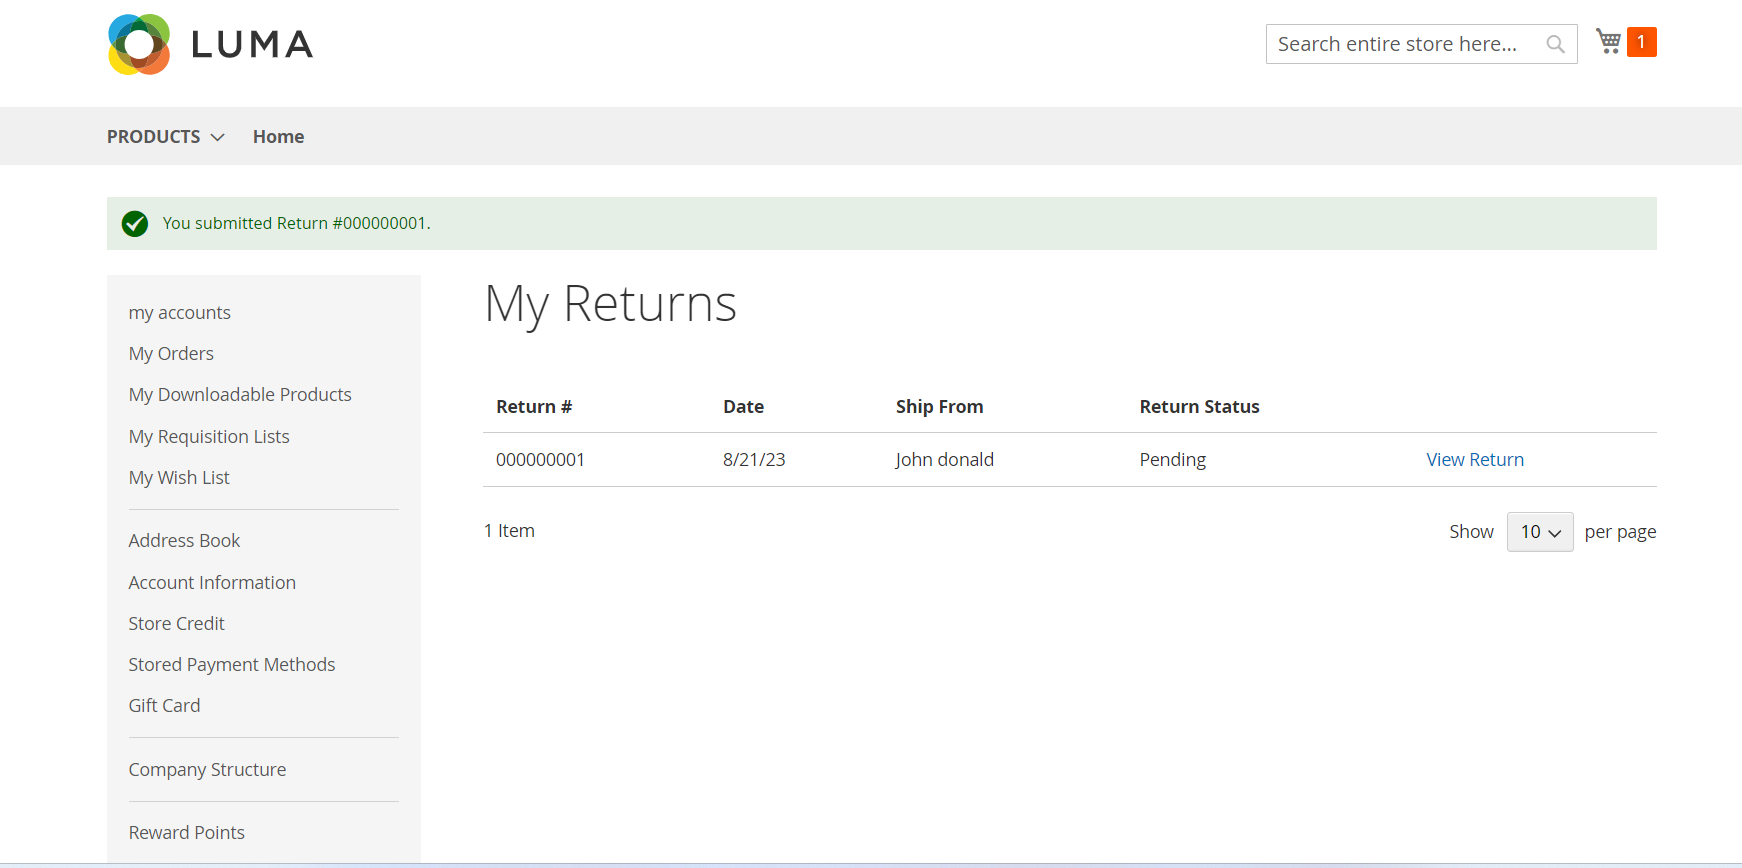Click the cart item count badge
Image resolution: width=1742 pixels, height=868 pixels.
coord(1641,42)
